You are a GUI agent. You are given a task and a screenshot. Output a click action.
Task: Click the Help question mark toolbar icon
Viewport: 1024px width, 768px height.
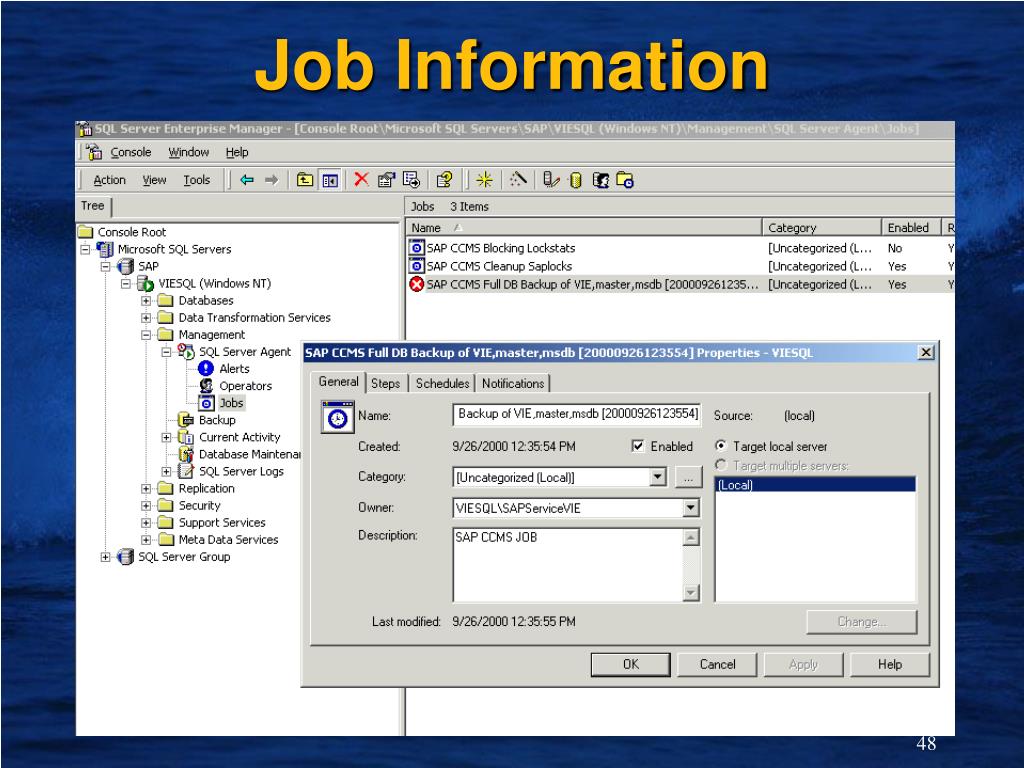(444, 180)
